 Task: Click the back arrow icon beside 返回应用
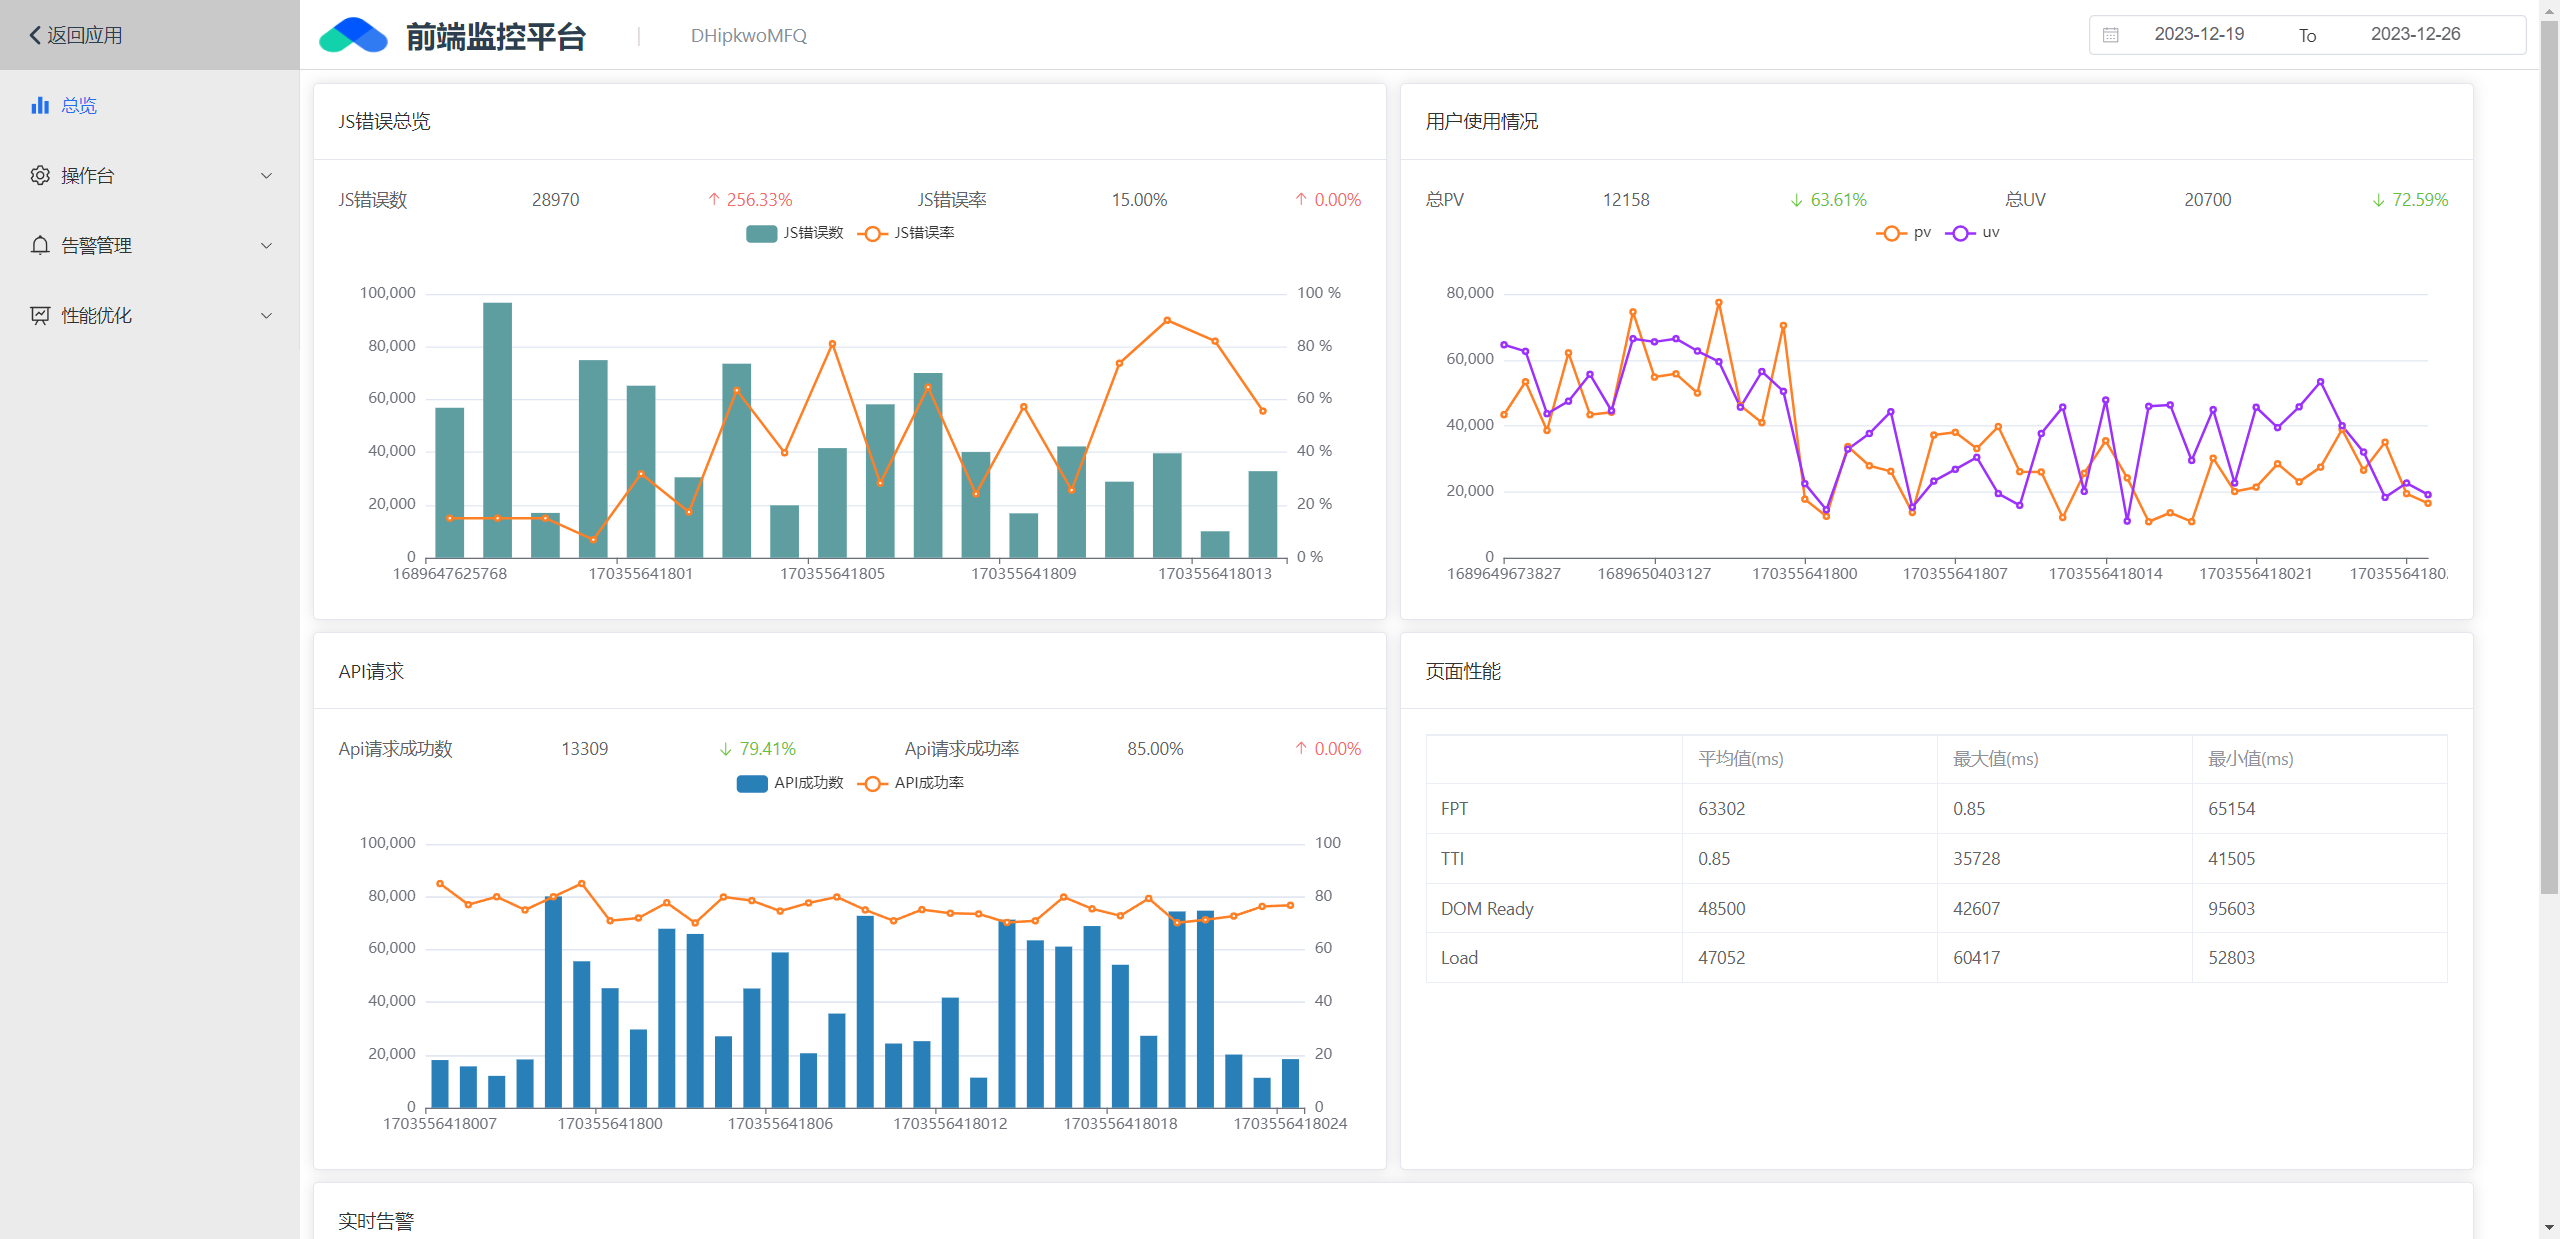pyautogui.click(x=35, y=35)
